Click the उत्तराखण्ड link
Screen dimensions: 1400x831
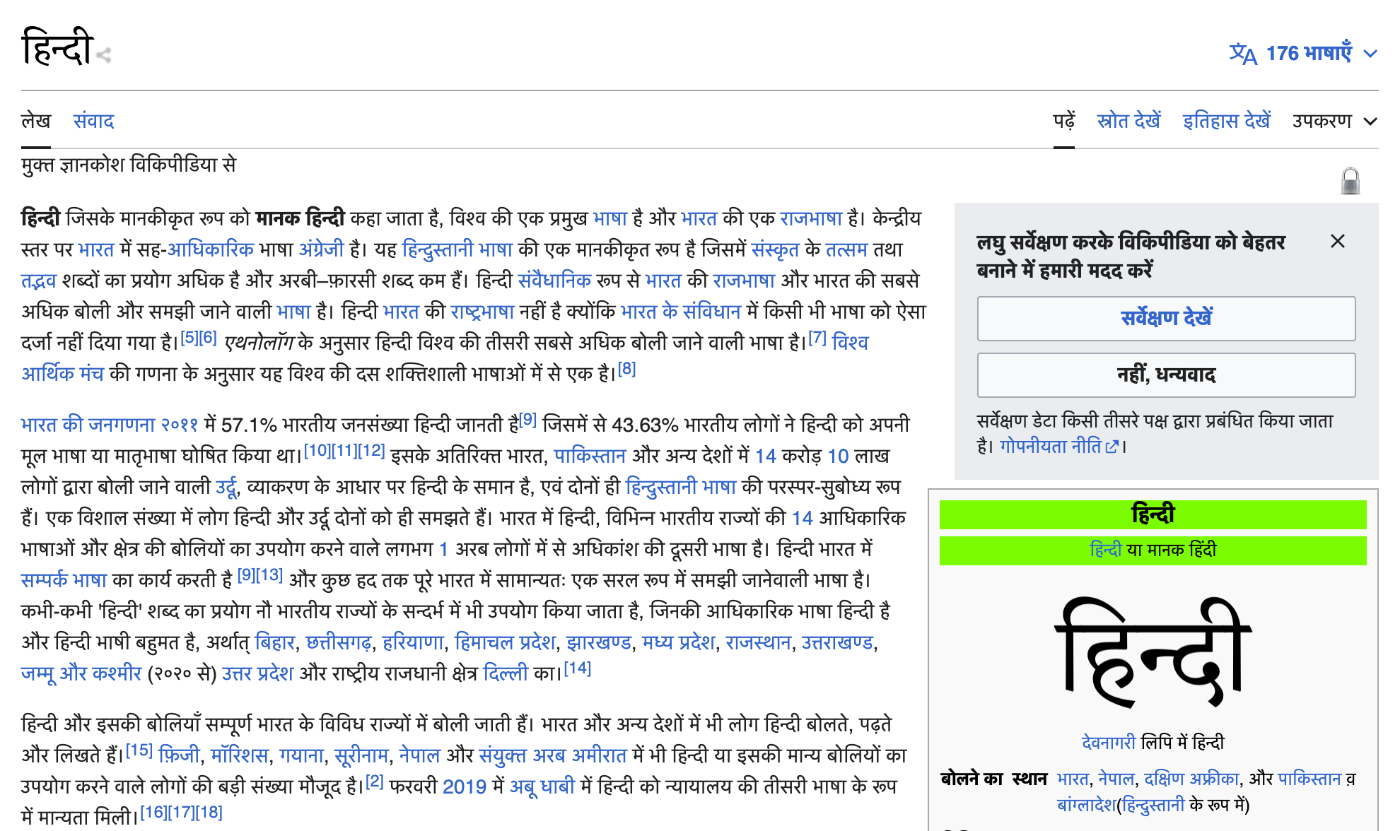(837, 641)
